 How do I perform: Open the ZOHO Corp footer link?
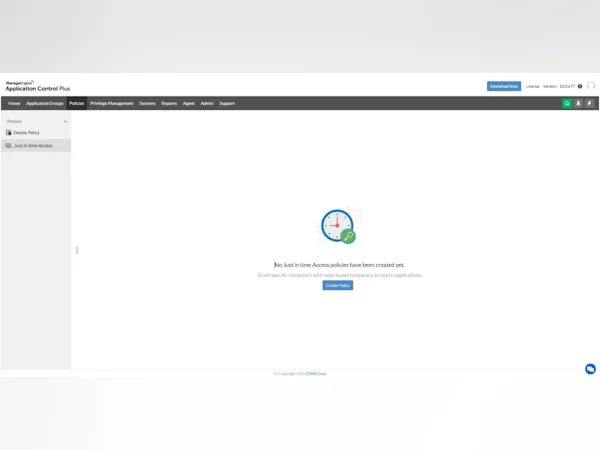(x=316, y=374)
